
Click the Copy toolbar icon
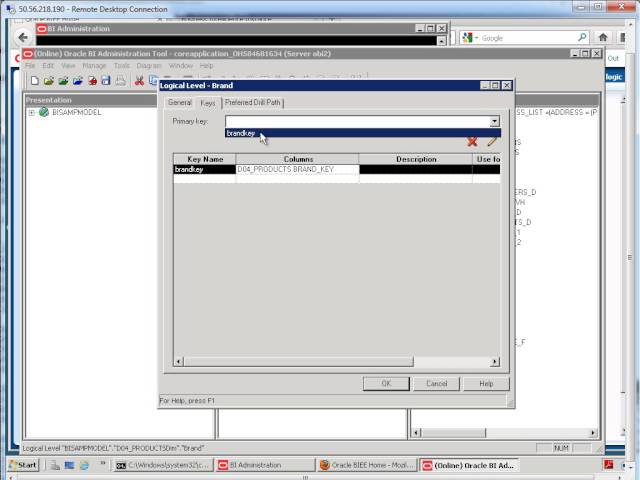point(153,80)
